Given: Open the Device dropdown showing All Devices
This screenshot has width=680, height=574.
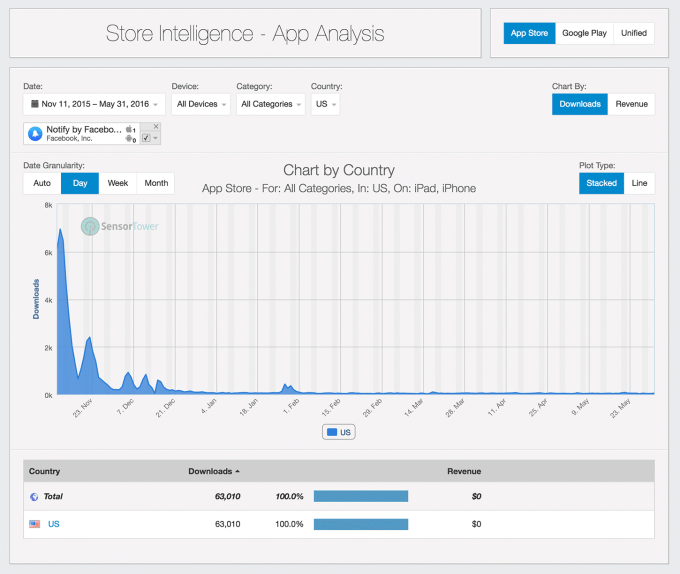Looking at the screenshot, I should [200, 104].
